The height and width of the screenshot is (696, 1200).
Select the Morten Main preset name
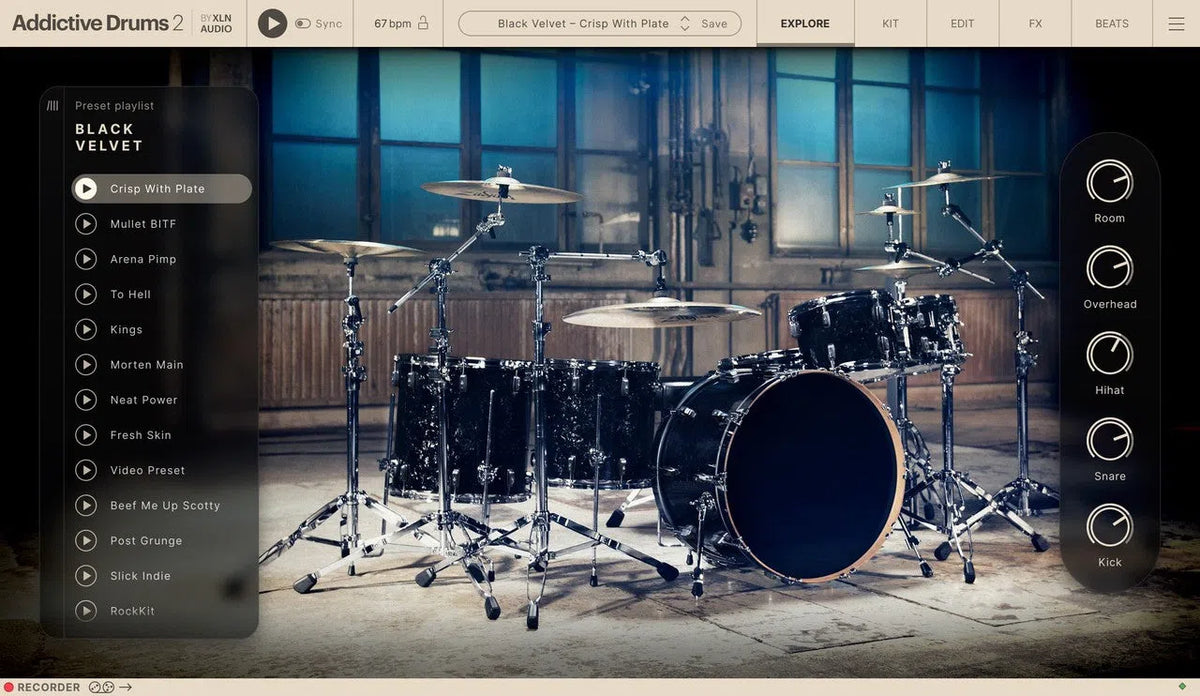point(147,365)
